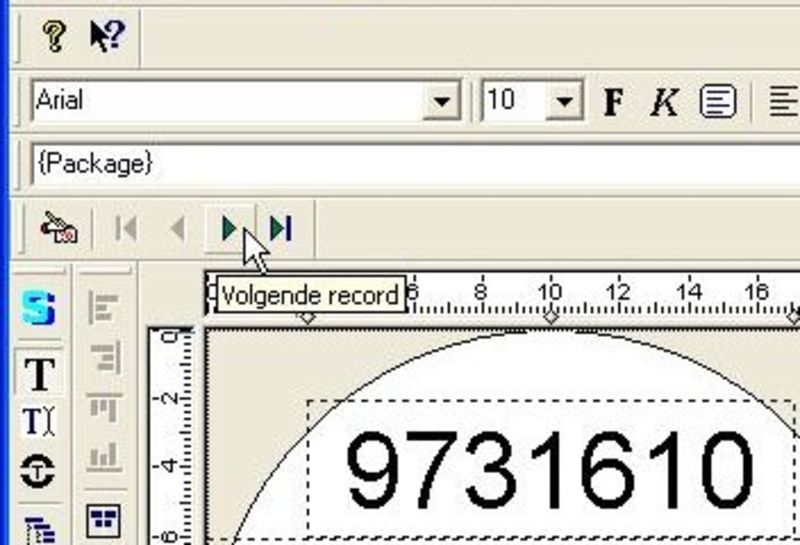Select the text with cursor tool
The height and width of the screenshot is (545, 800).
(39, 422)
